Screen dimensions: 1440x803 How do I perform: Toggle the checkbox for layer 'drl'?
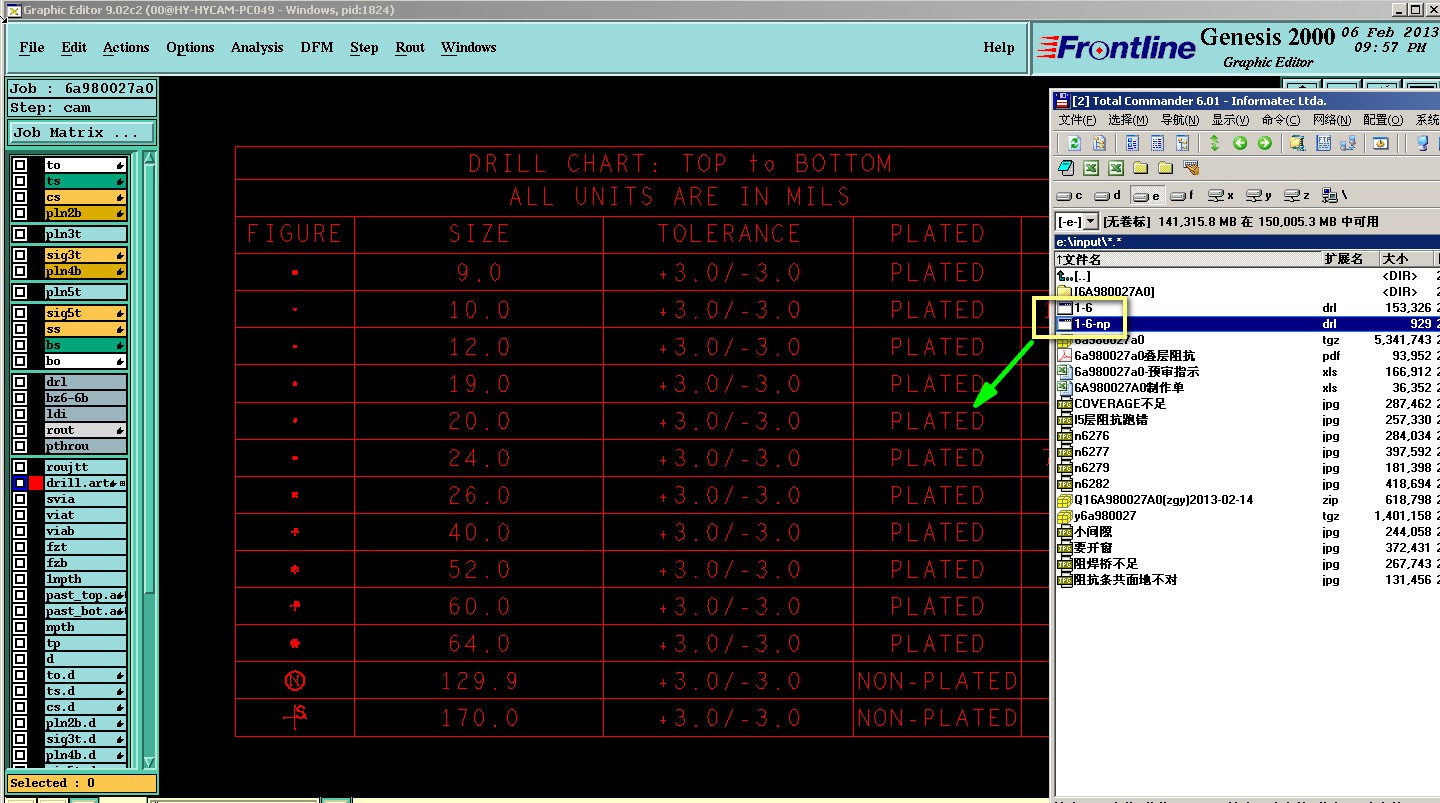point(20,382)
